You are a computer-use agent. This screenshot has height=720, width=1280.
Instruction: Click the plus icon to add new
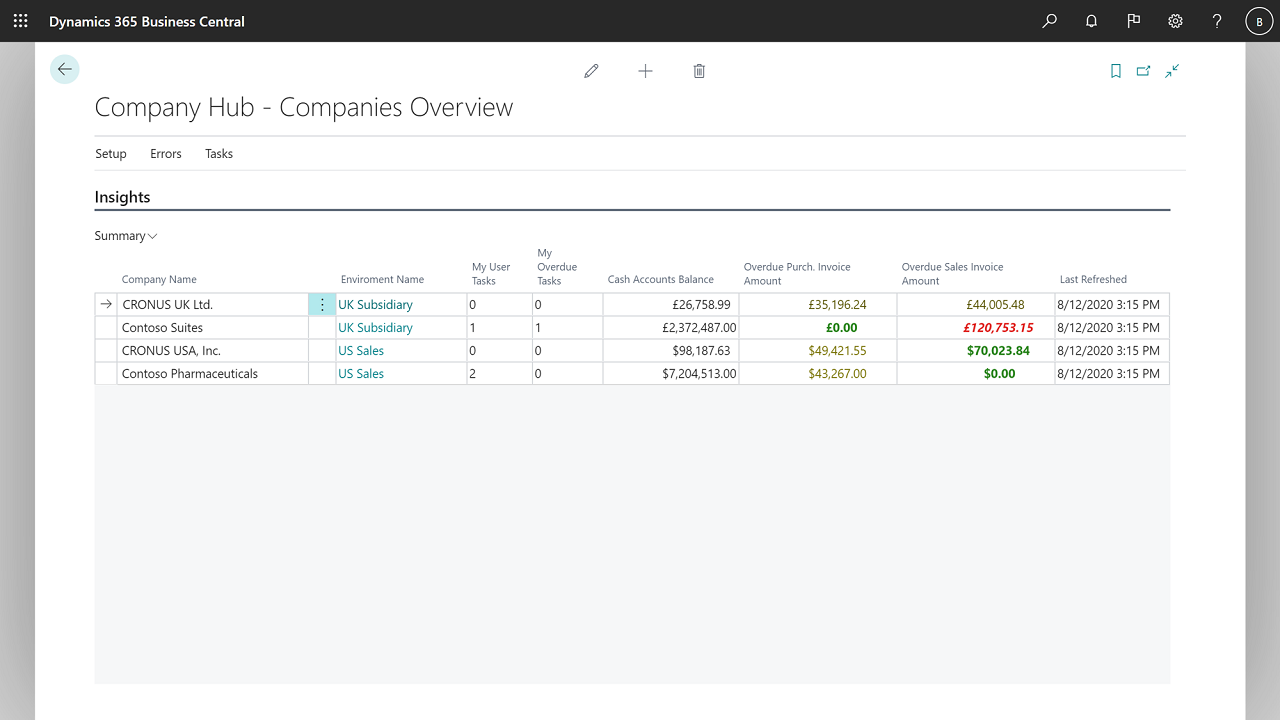point(645,71)
